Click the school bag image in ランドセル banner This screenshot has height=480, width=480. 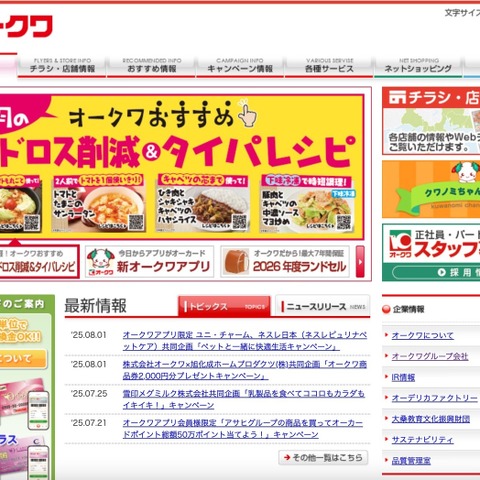(236, 262)
